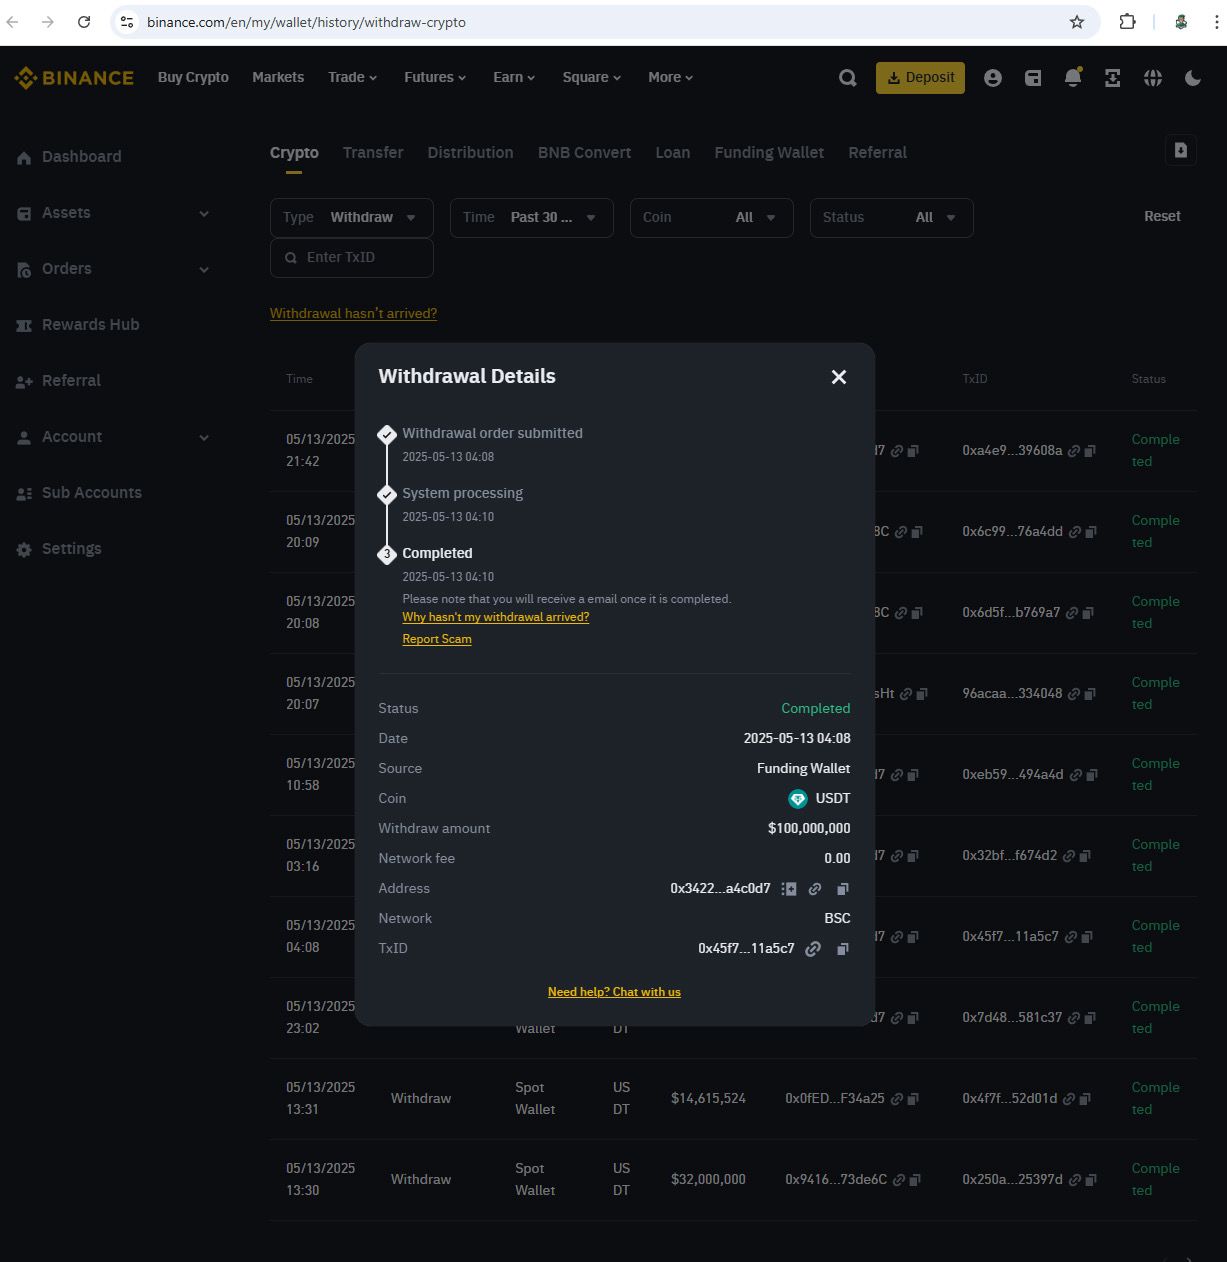The width and height of the screenshot is (1227, 1262).
Task: Click 'Need help? Chat with us'
Action: (614, 992)
